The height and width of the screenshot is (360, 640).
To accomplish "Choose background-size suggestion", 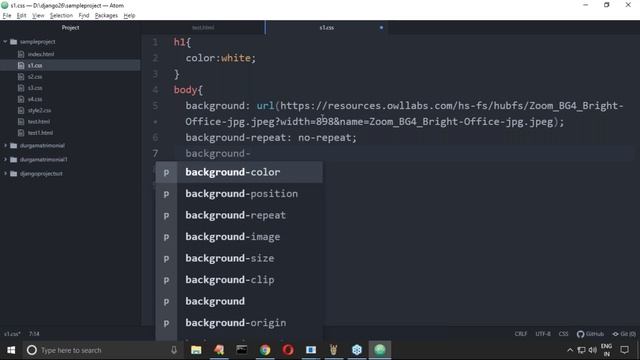I will coord(239,258).
